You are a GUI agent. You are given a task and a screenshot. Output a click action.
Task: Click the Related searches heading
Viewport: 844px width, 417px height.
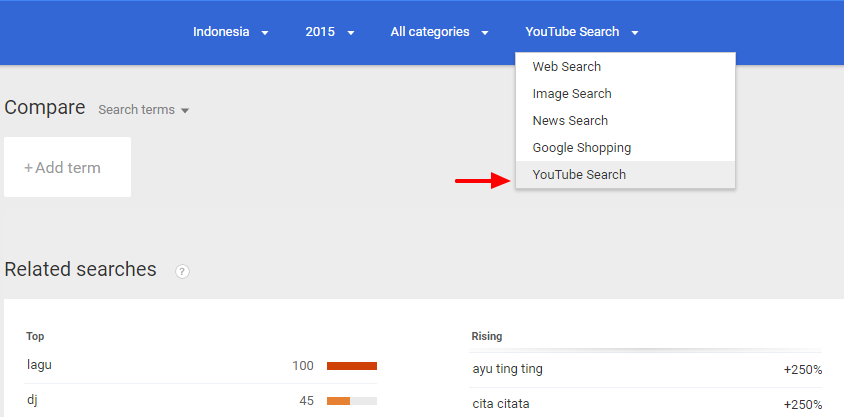[x=80, y=269]
